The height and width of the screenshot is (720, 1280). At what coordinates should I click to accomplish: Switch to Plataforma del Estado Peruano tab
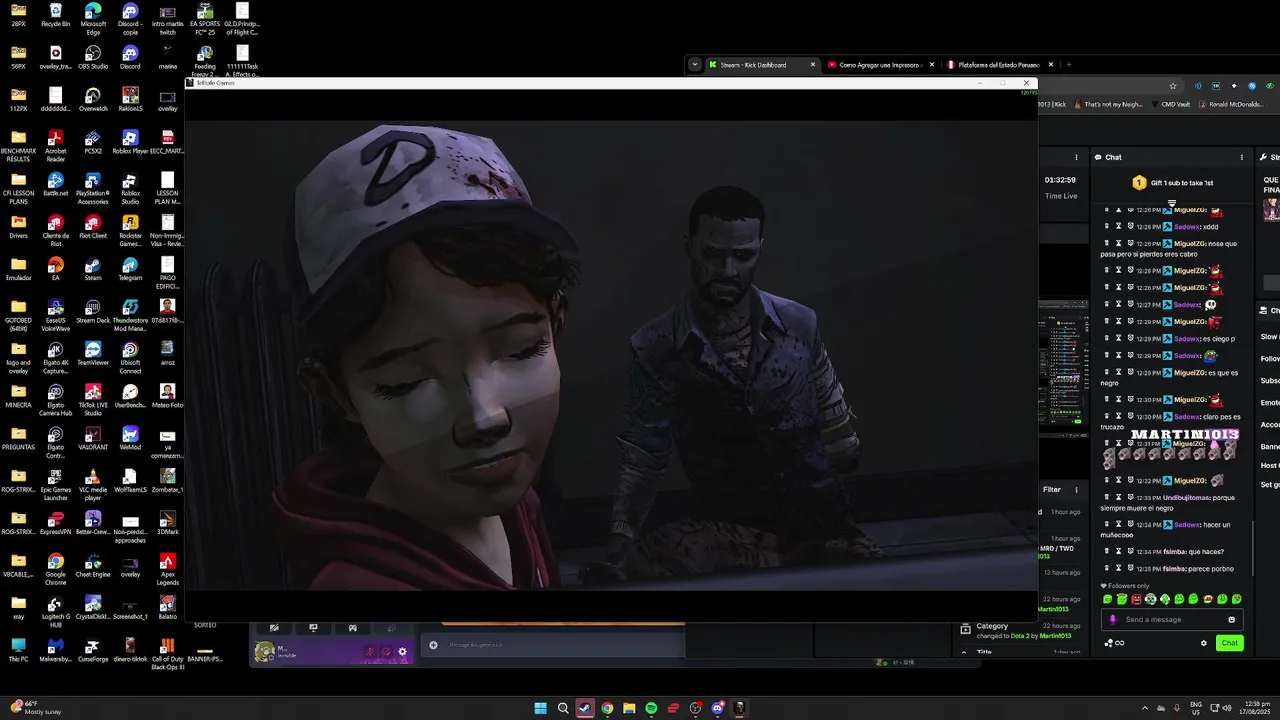(x=1000, y=65)
